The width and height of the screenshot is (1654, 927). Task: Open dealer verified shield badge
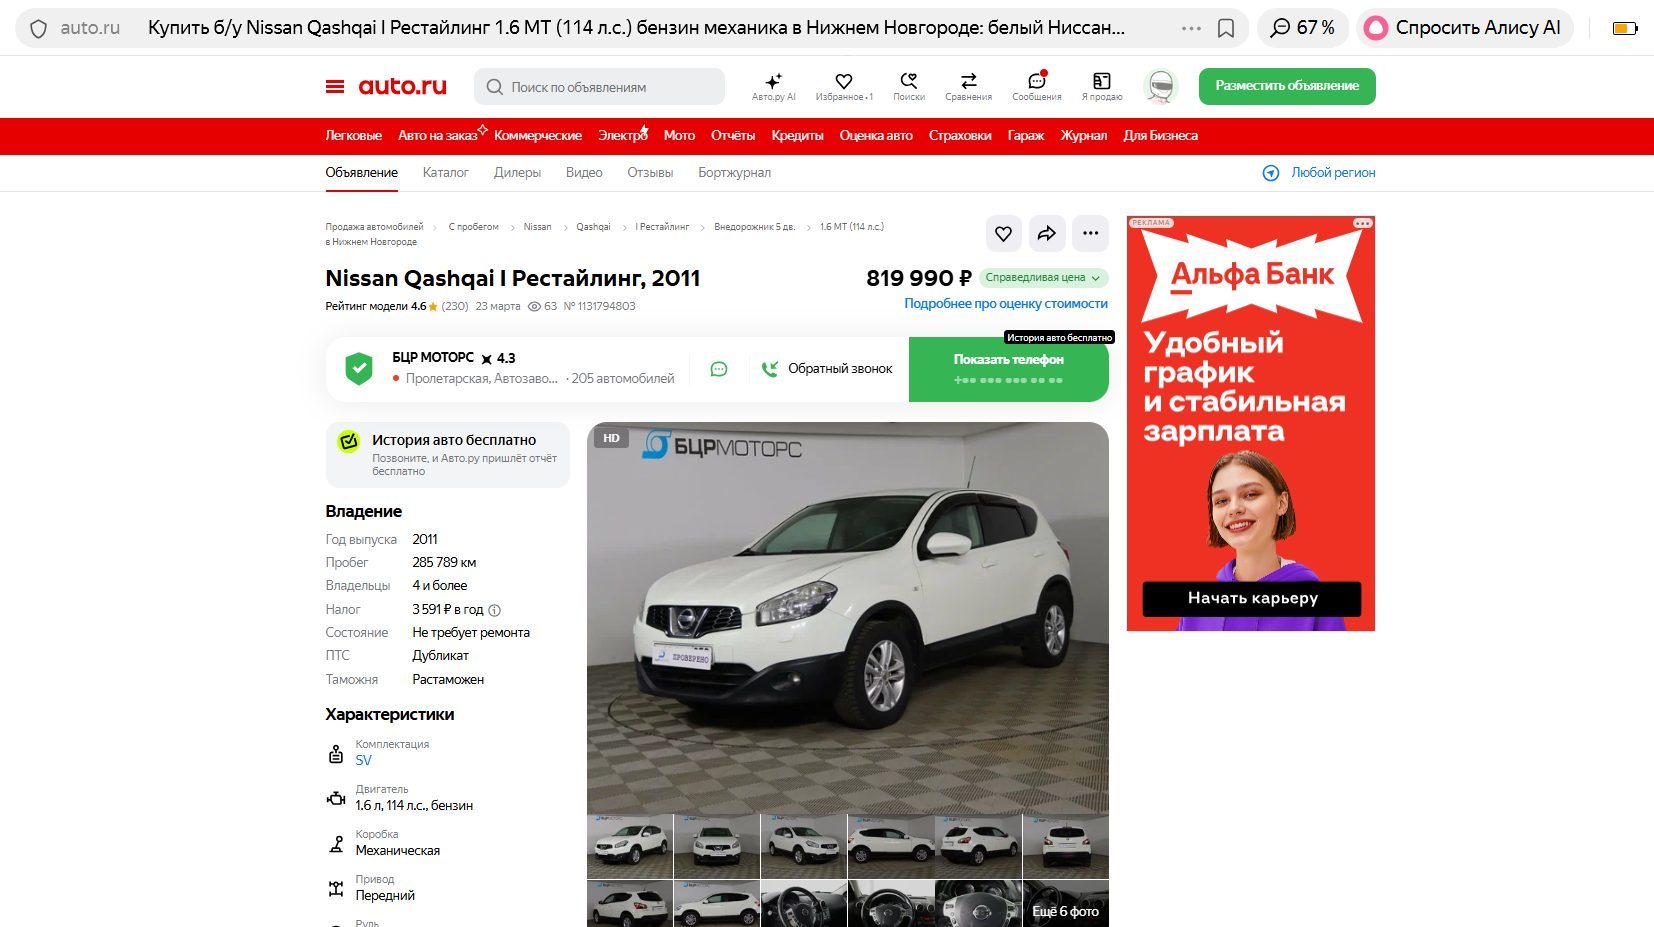pyautogui.click(x=359, y=369)
